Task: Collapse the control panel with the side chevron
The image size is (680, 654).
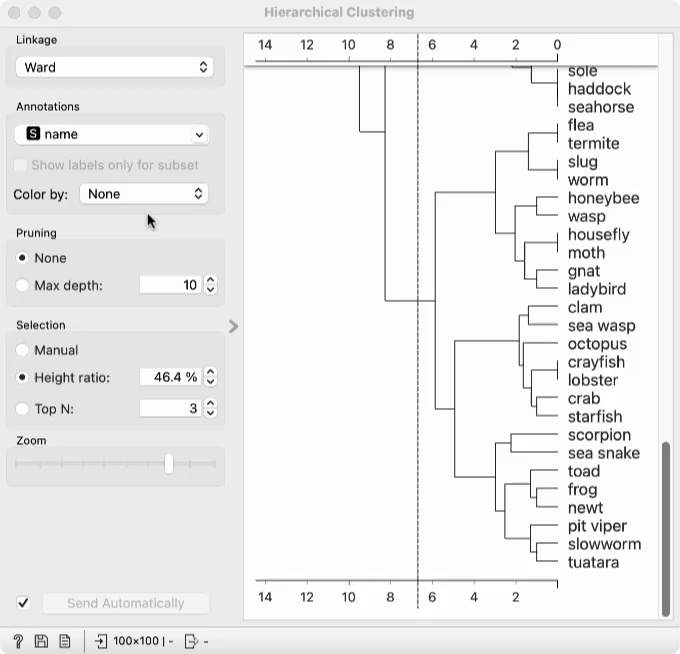Action: (233, 327)
